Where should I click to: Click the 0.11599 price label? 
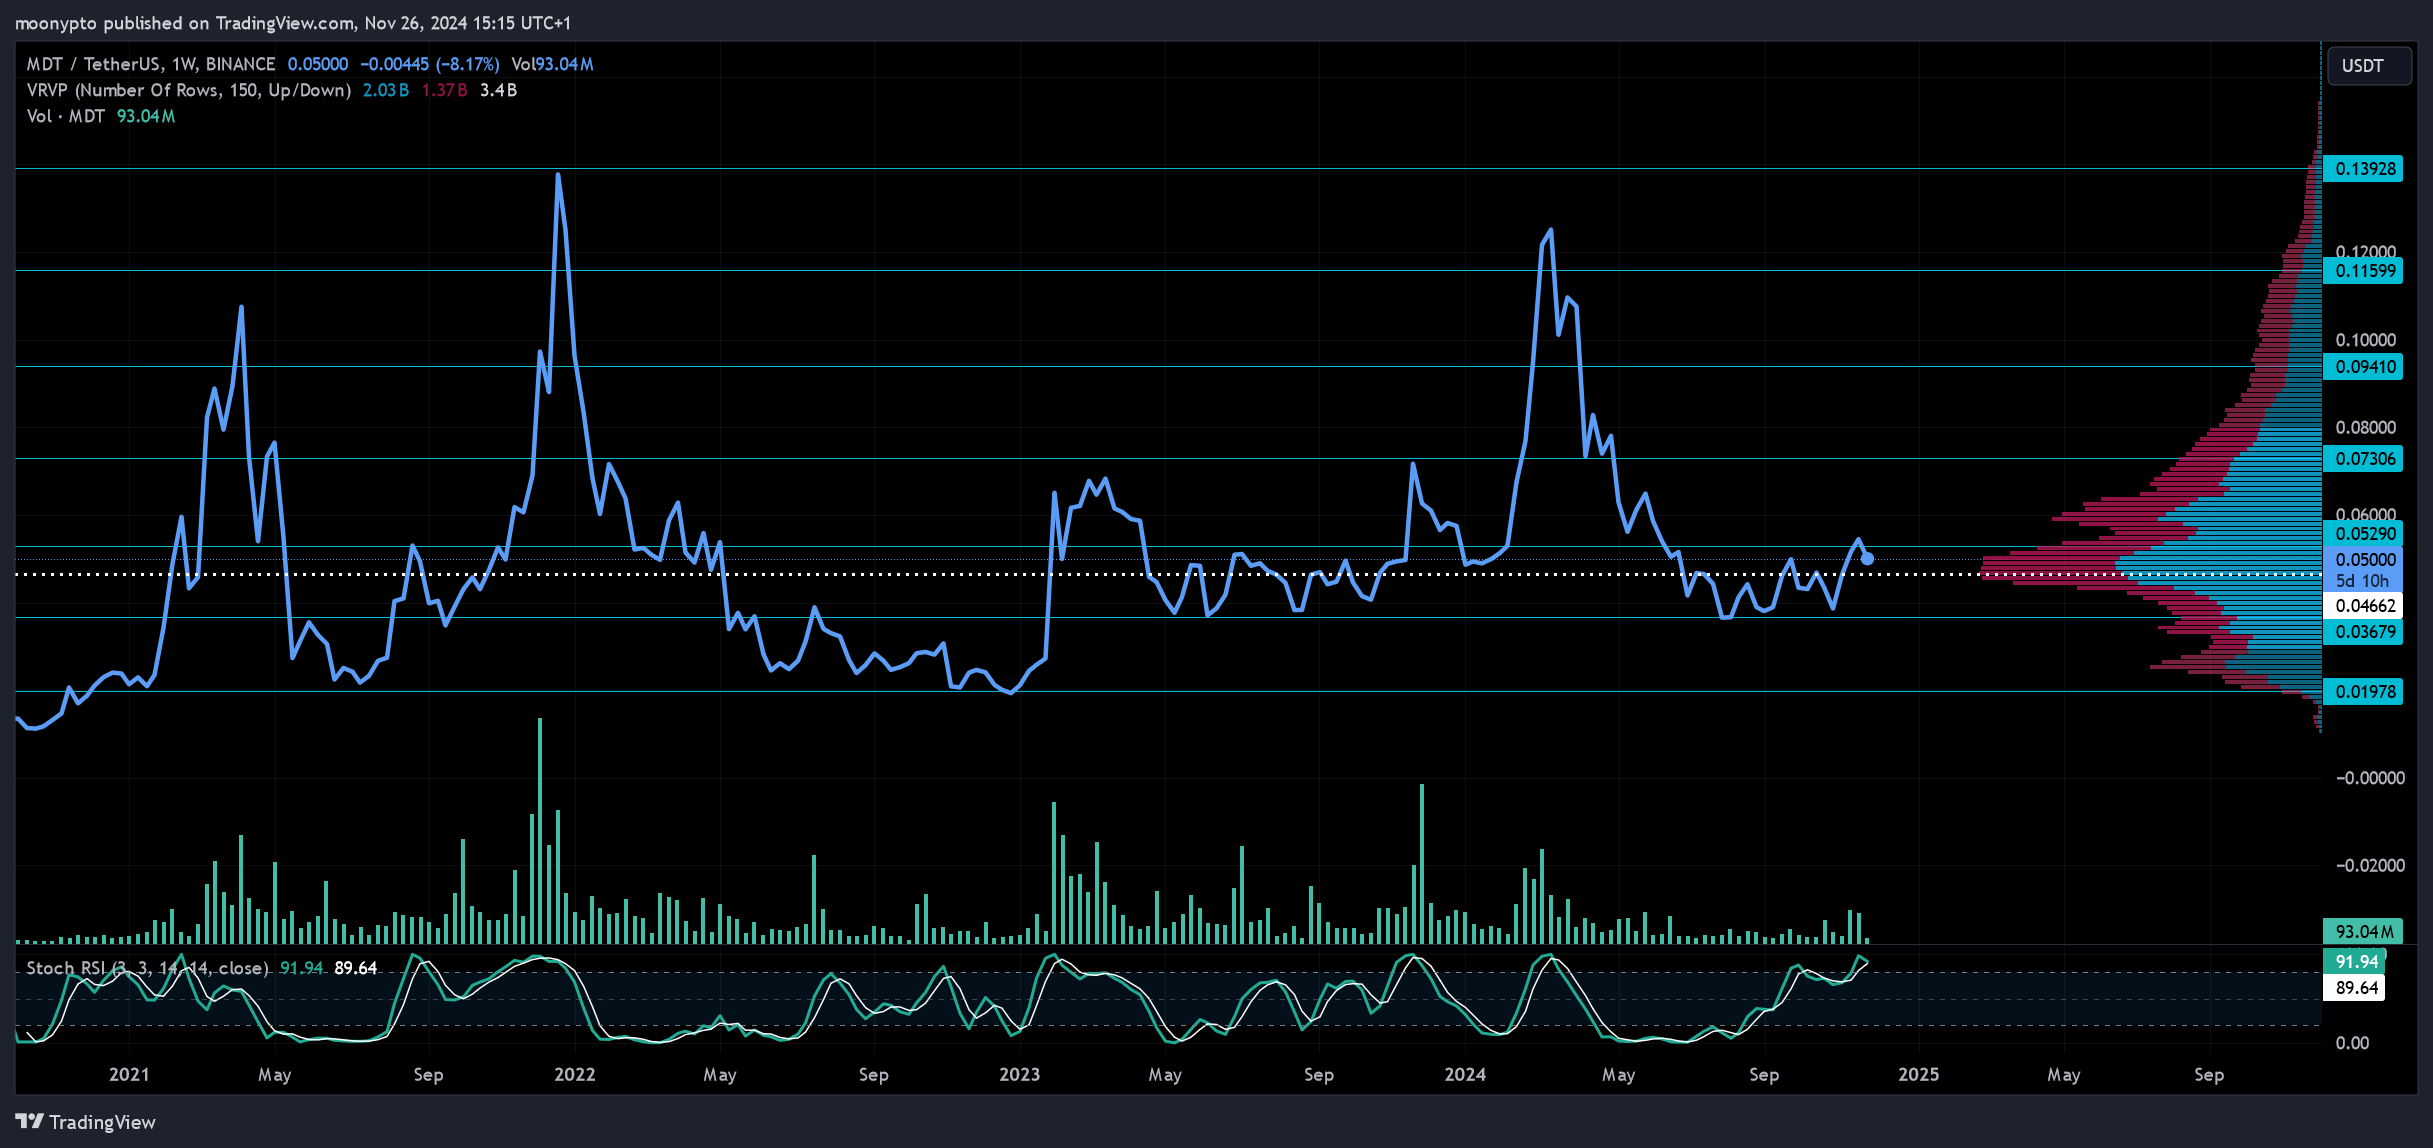pos(2363,271)
